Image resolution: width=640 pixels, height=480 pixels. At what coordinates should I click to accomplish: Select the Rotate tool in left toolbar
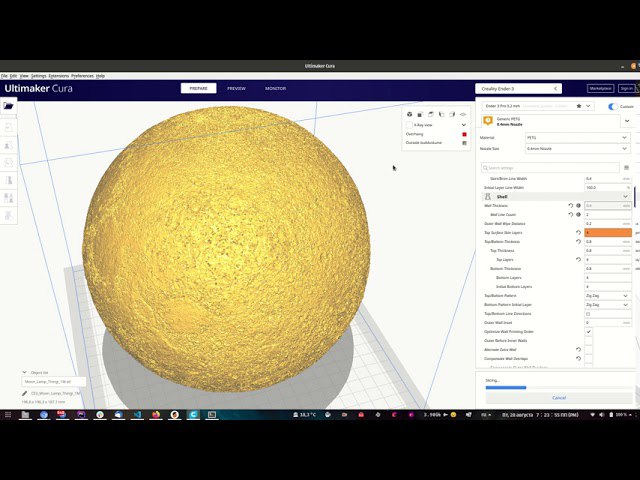tap(9, 163)
